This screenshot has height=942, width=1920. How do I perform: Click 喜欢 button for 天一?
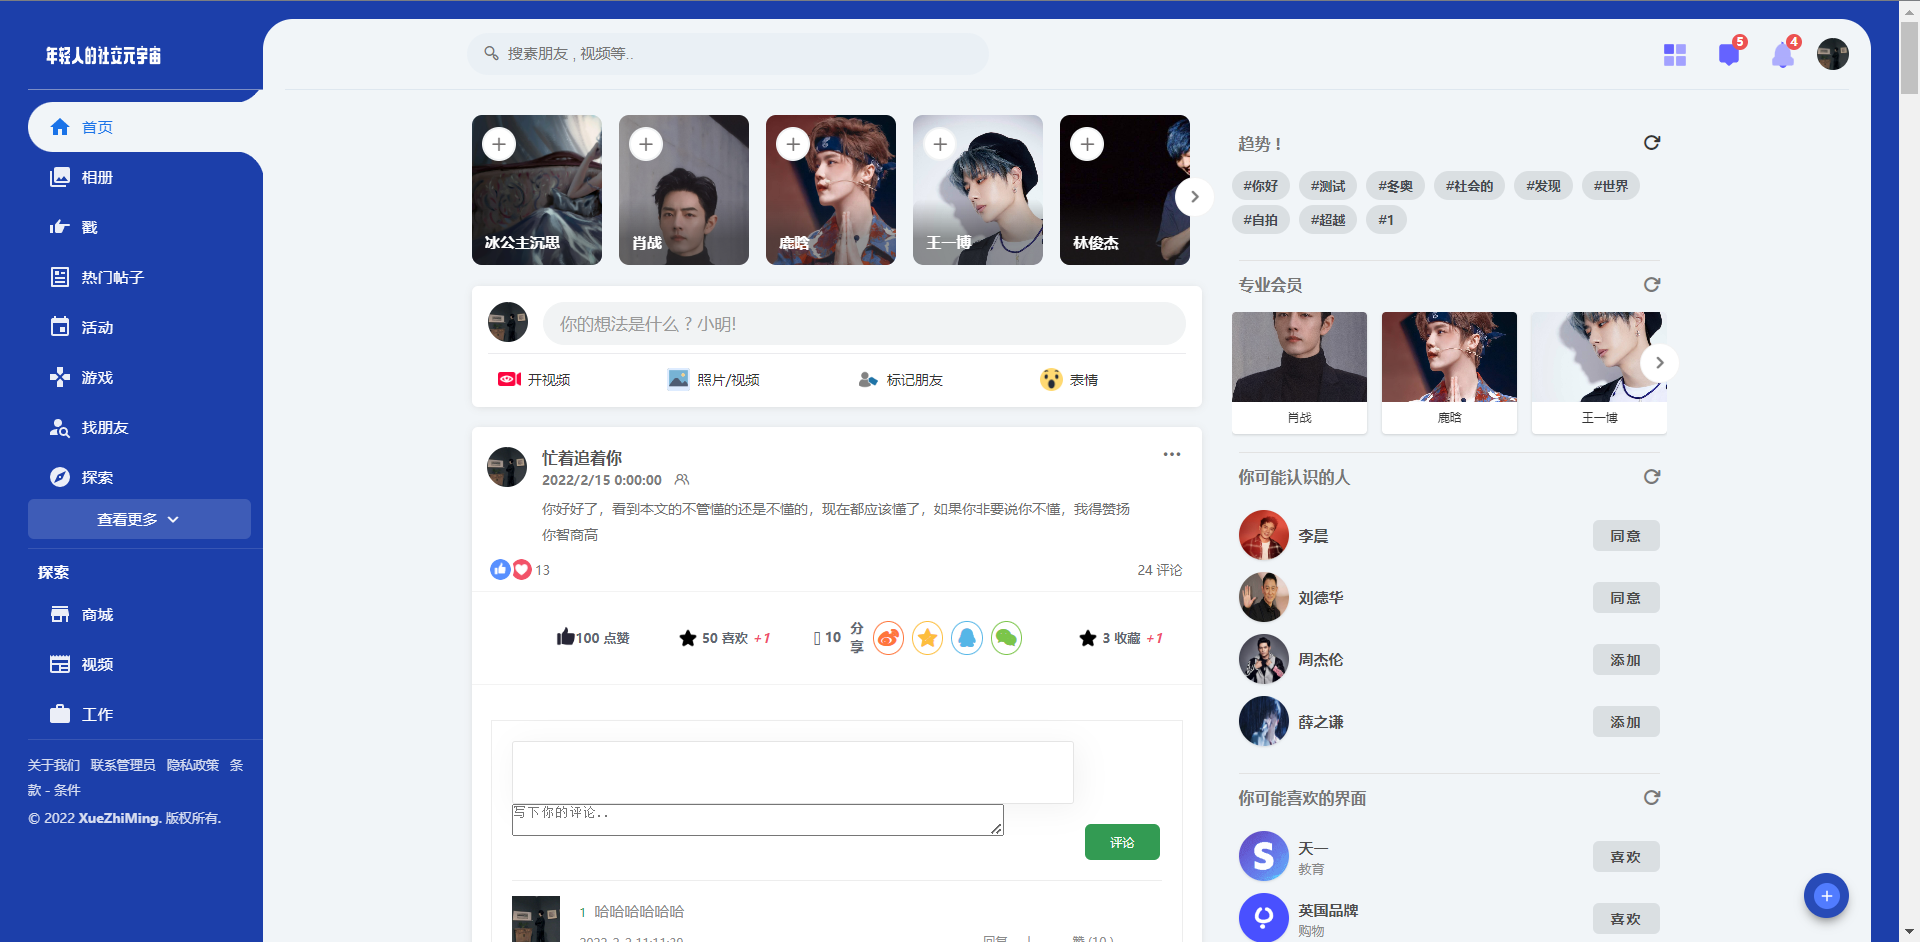1626,857
